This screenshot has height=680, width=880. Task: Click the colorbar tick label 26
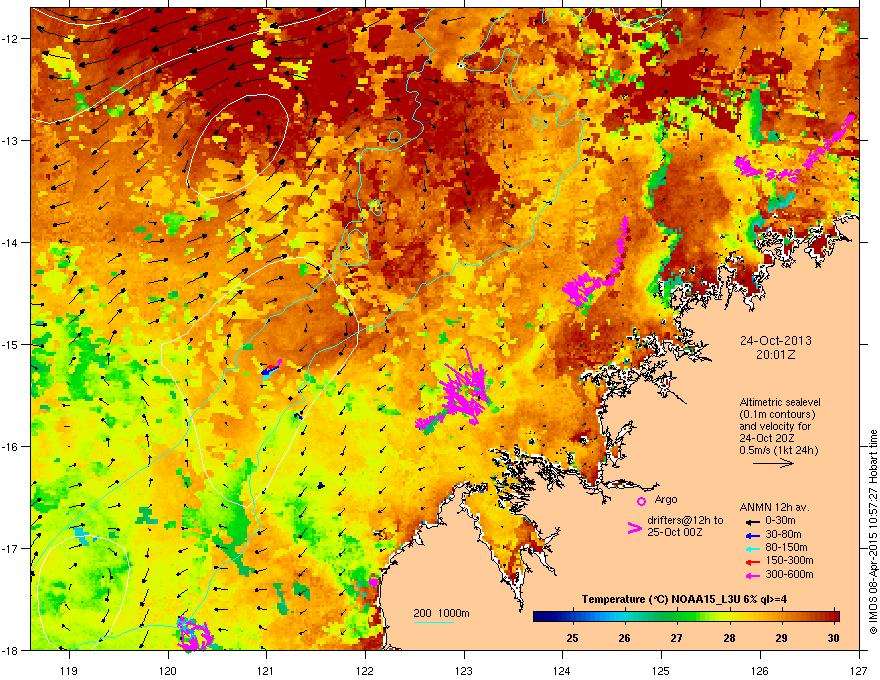pos(625,638)
